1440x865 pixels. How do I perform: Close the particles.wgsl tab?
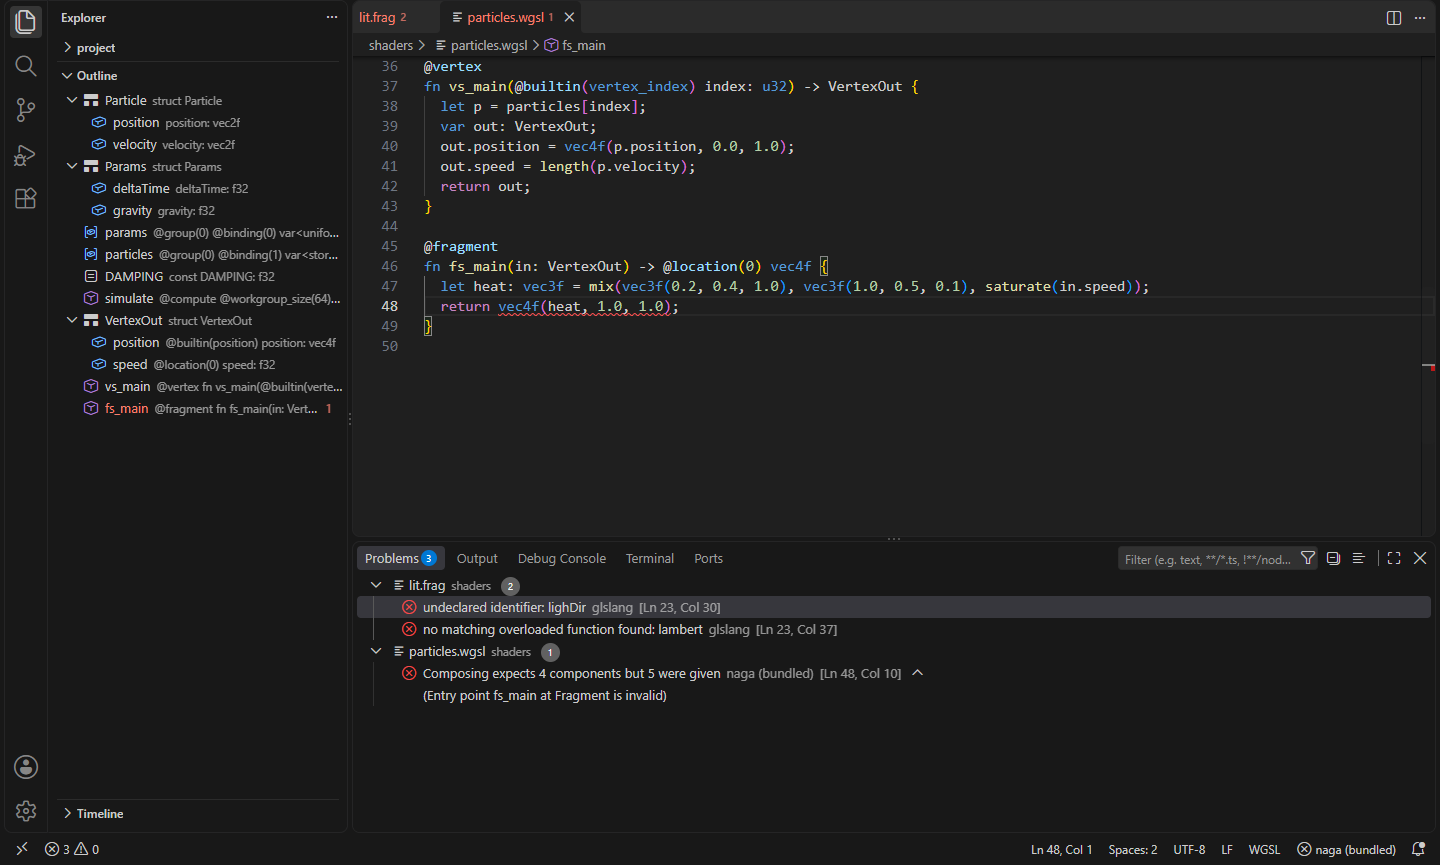click(569, 17)
